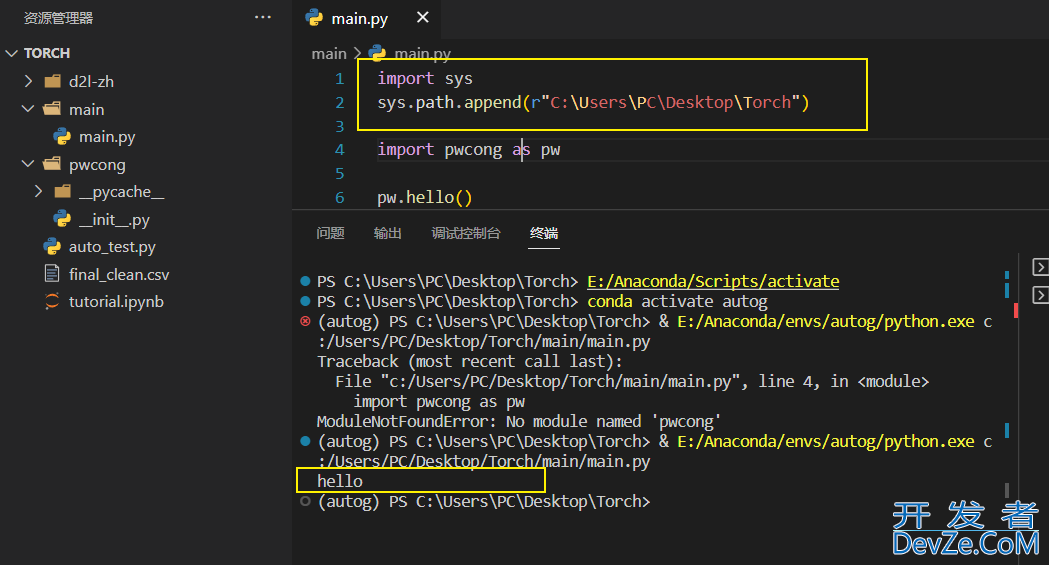This screenshot has height=565, width=1049.
Task: Click the 'import pwcong as pw' line
Action: [x=468, y=150]
